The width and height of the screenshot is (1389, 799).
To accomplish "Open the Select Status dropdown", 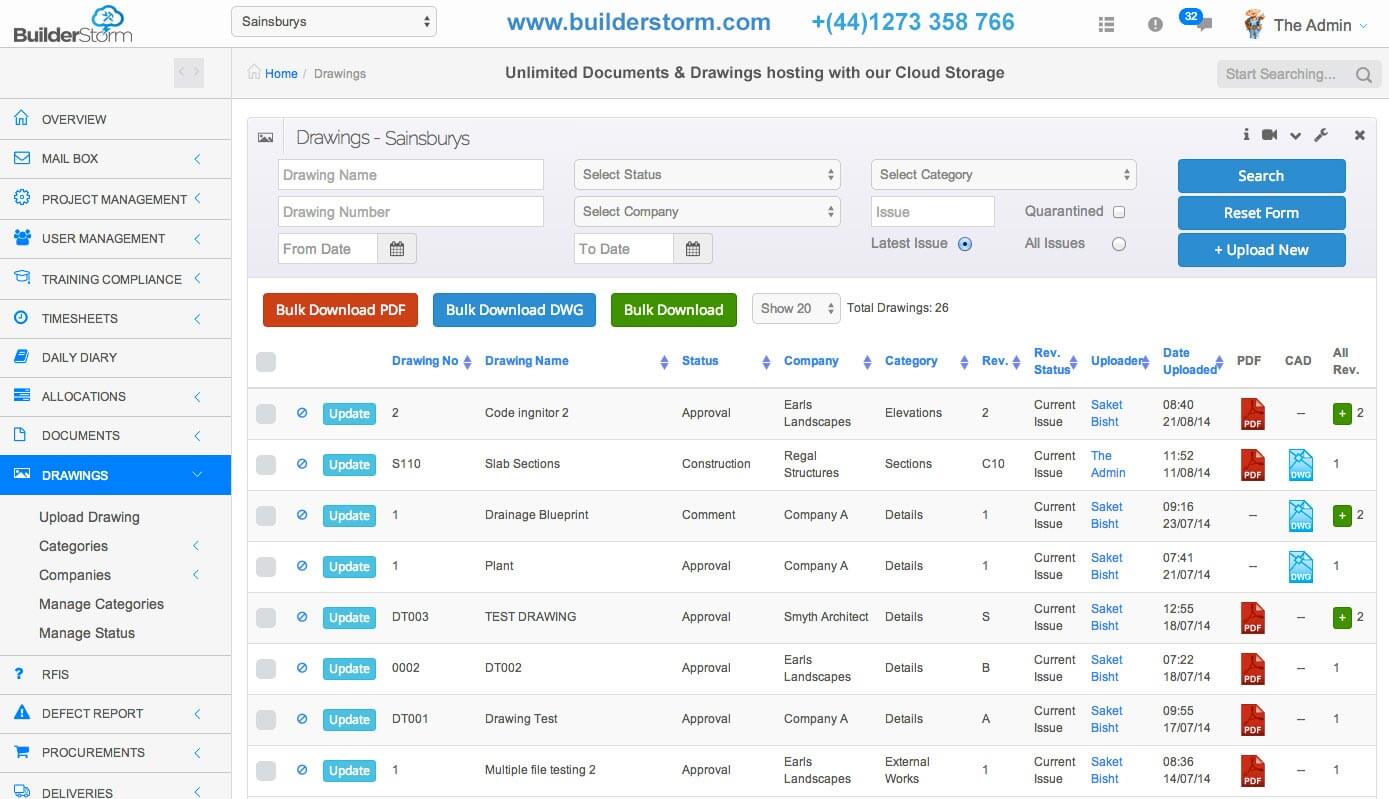I will coord(708,175).
